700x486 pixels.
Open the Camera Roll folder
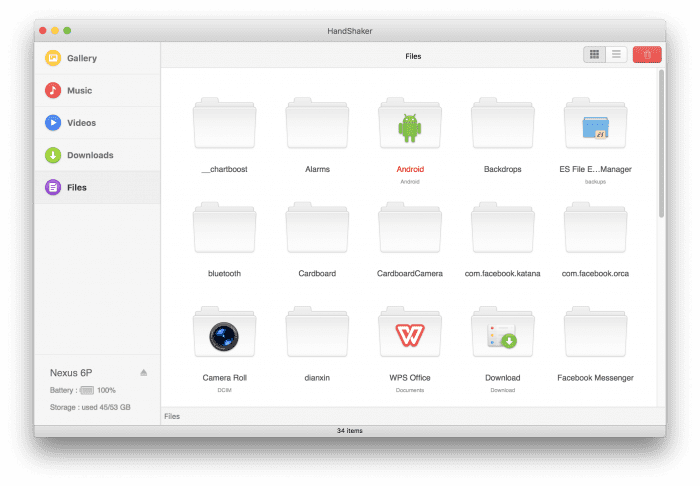pos(224,334)
